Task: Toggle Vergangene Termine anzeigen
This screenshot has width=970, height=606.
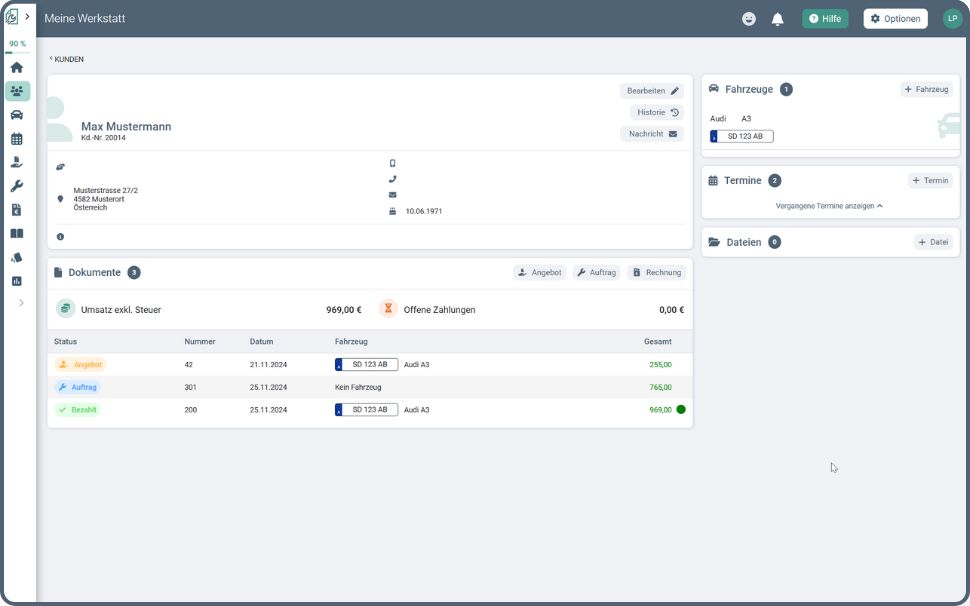Action: coord(829,206)
